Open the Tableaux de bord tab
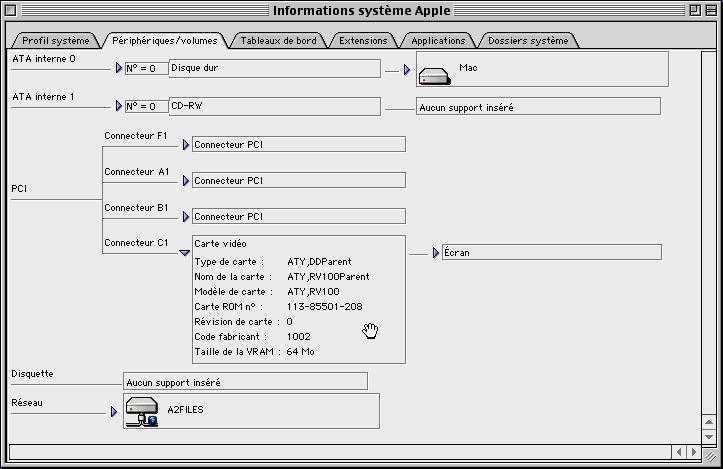The height and width of the screenshot is (469, 723). pos(279,41)
